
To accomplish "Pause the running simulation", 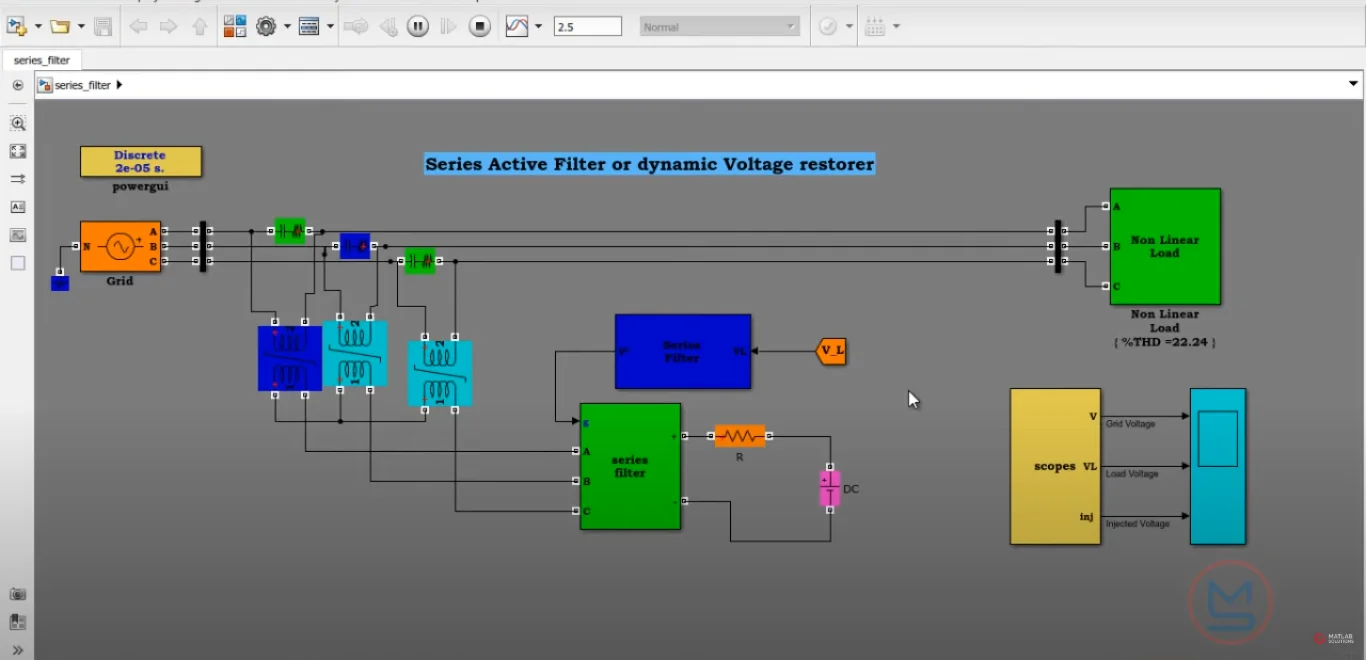I will [418, 27].
